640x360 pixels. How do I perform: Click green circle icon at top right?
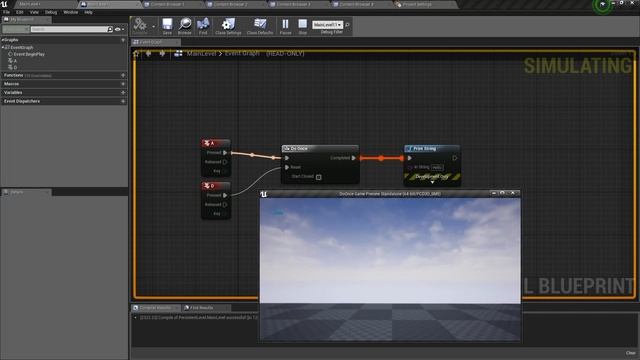coord(602,4)
